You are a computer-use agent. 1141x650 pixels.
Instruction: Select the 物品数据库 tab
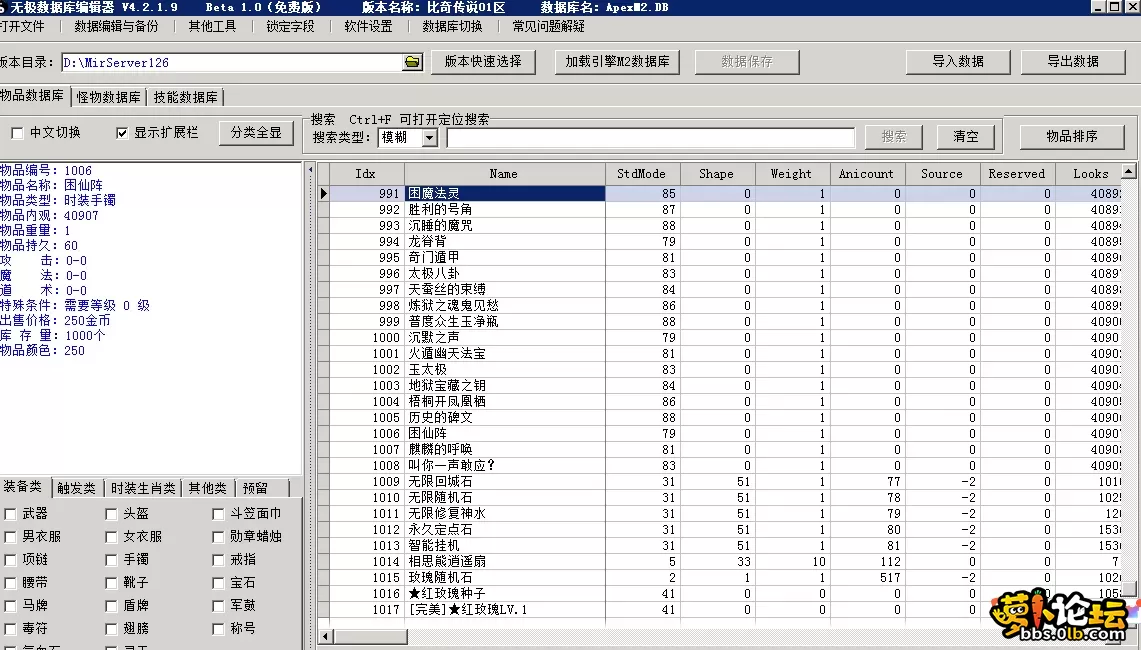point(33,95)
